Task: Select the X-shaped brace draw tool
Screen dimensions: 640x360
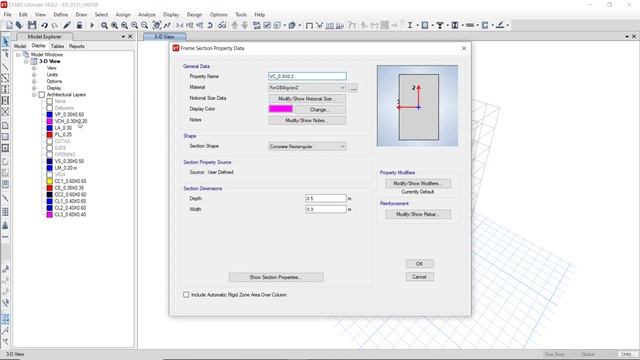Action: pyautogui.click(x=5, y=111)
